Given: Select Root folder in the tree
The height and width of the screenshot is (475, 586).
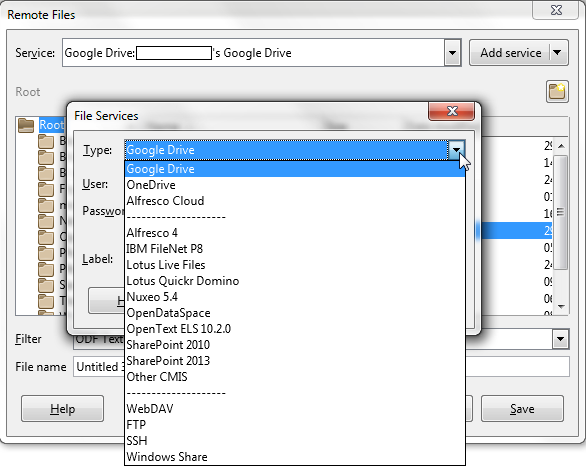Looking at the screenshot, I should 52,125.
